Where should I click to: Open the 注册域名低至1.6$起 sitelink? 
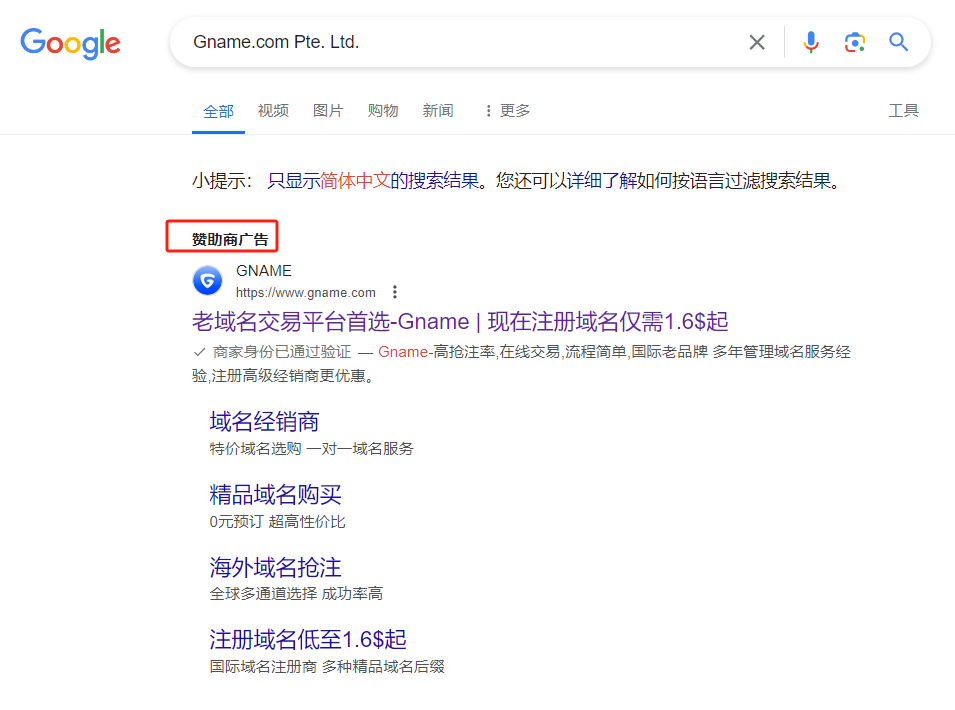click(308, 639)
